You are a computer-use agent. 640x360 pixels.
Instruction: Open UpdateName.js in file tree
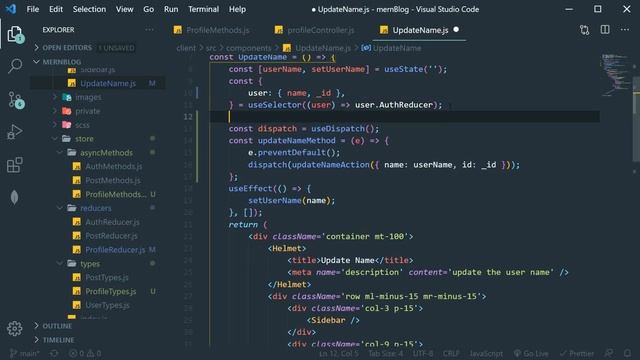(x=108, y=83)
